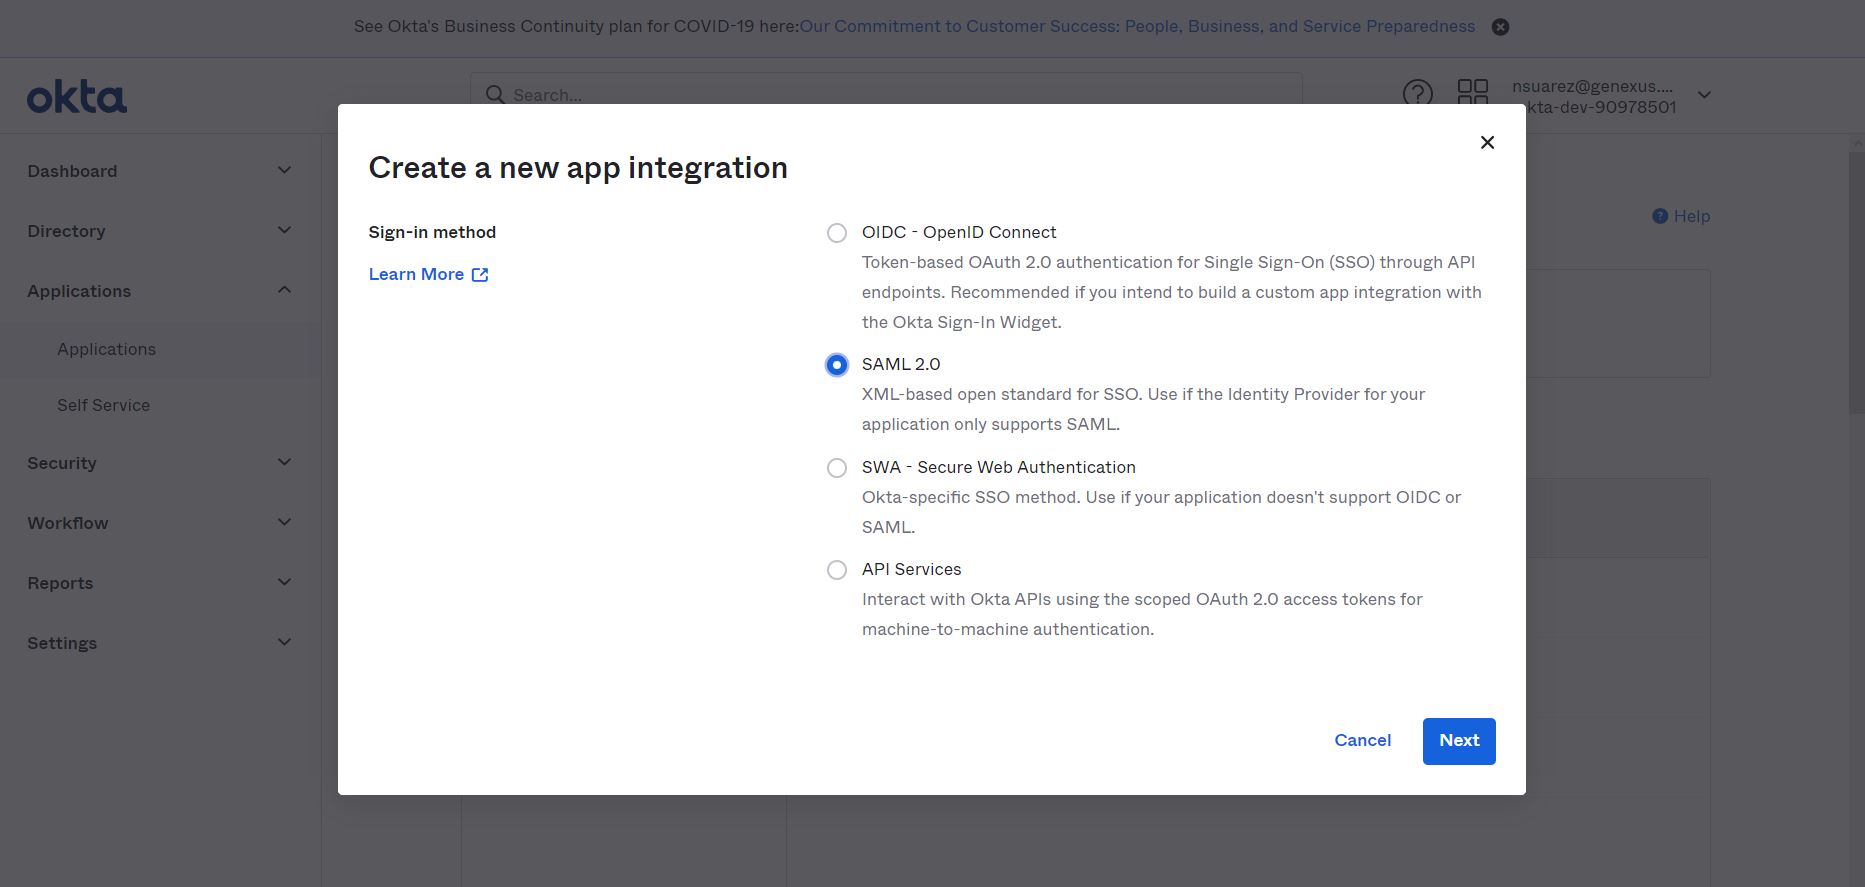Click the nsuarez@genexus account name
This screenshot has height=887, width=1865.
[x=1592, y=86]
